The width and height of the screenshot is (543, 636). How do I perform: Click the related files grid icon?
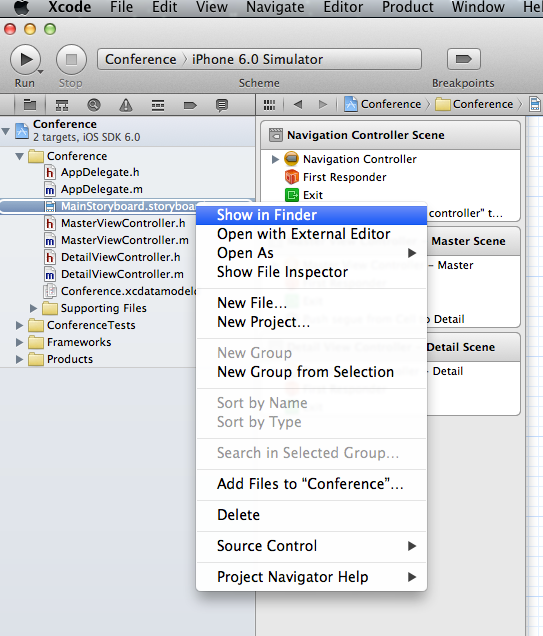[x=269, y=105]
